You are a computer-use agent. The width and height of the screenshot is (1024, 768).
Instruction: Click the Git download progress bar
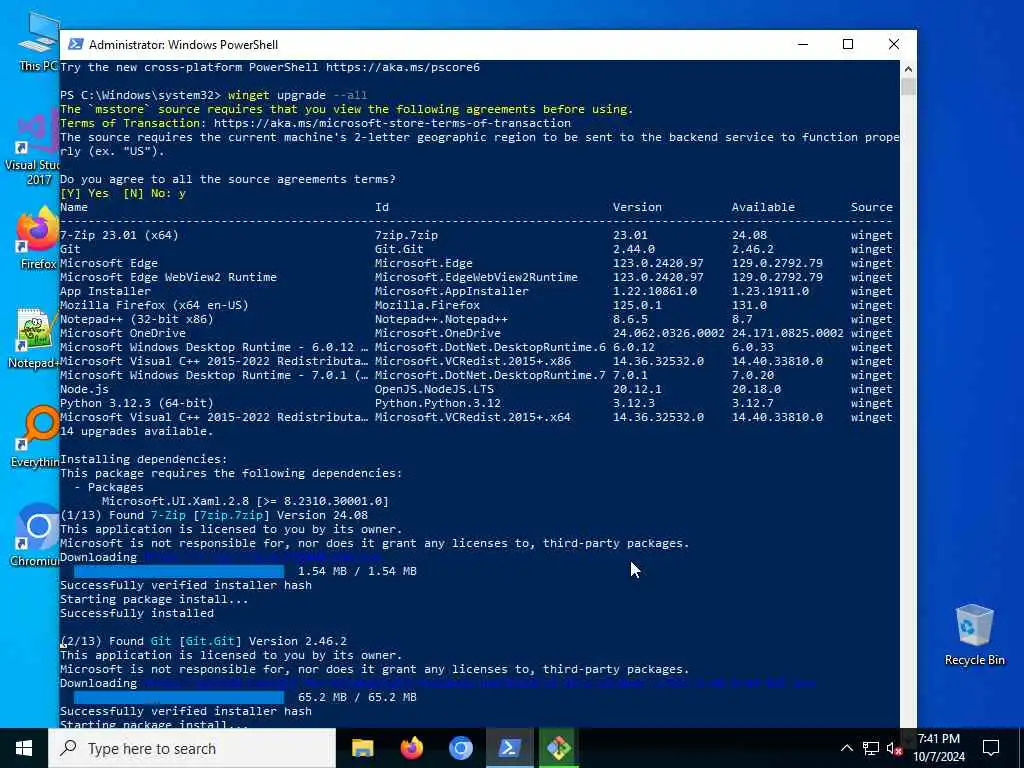[x=179, y=697]
